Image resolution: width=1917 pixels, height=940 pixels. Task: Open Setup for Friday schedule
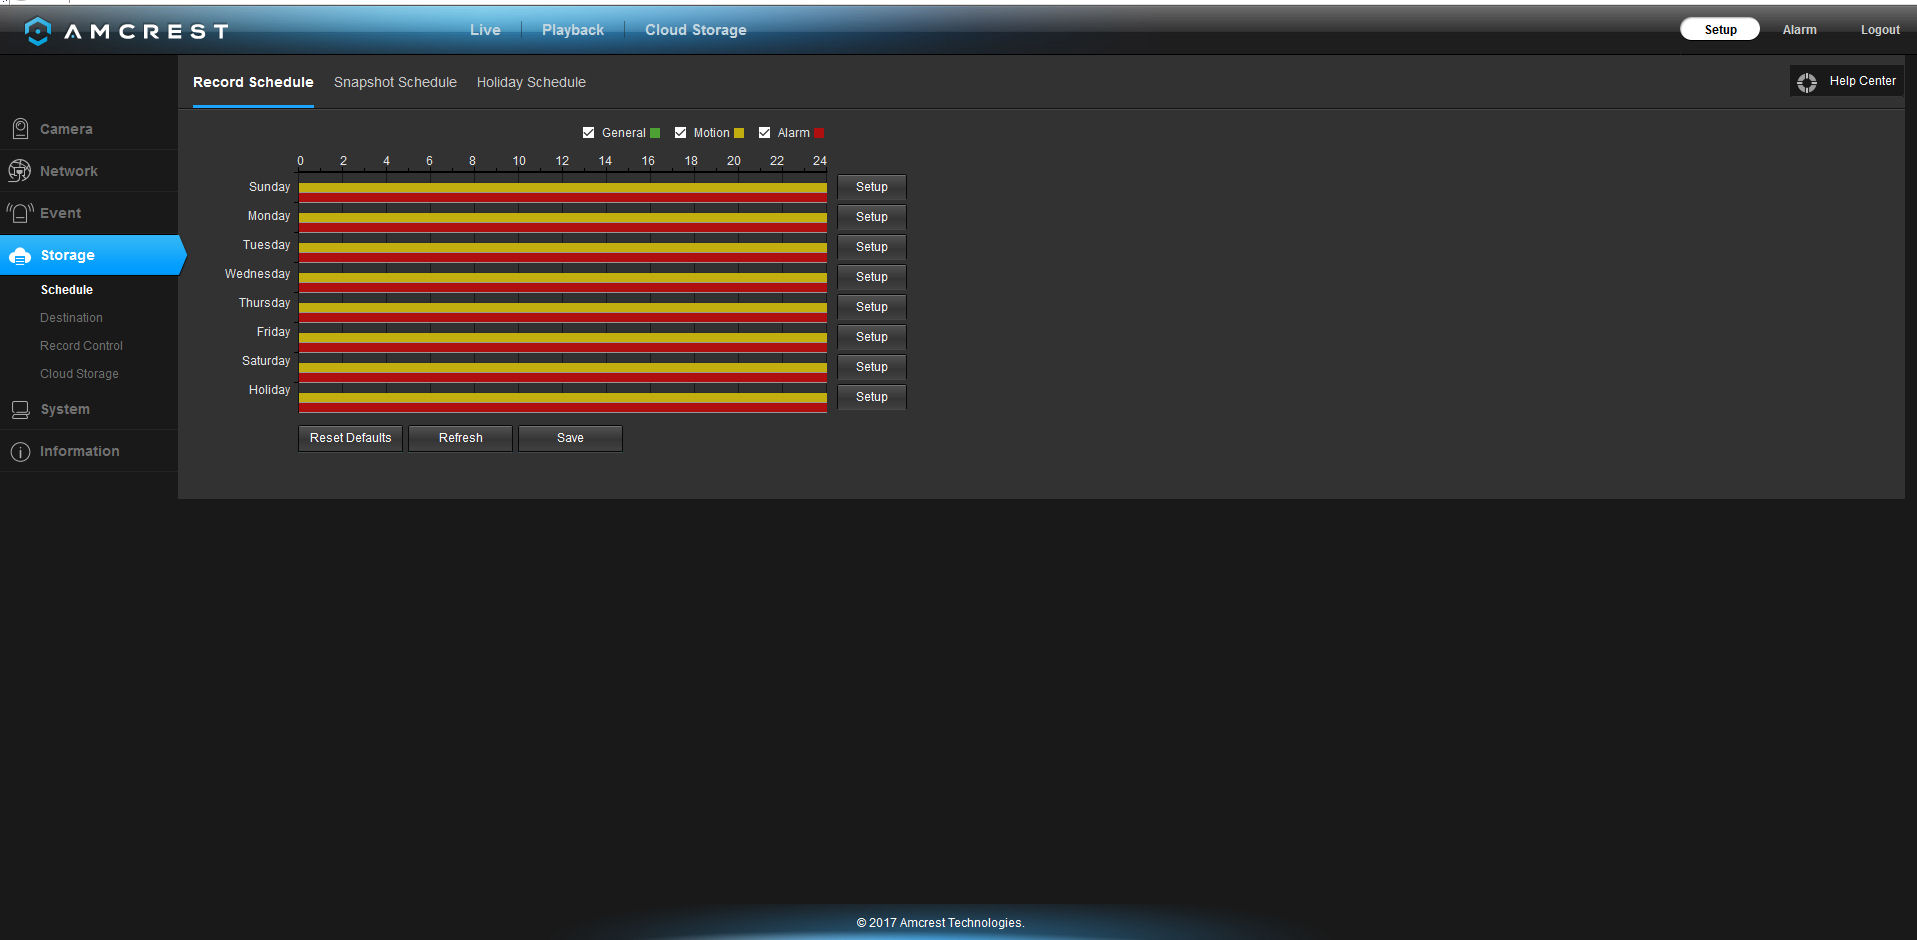coord(872,337)
